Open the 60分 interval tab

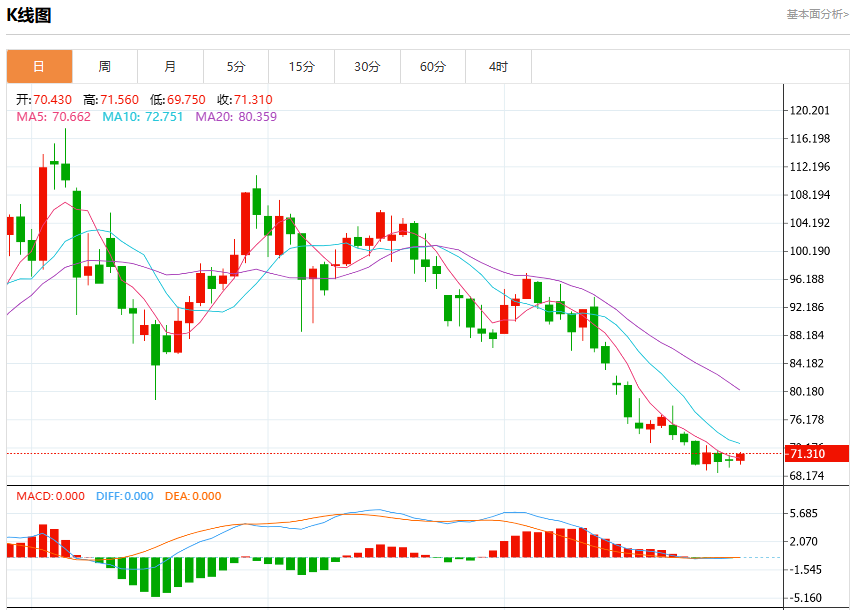pyautogui.click(x=433, y=67)
